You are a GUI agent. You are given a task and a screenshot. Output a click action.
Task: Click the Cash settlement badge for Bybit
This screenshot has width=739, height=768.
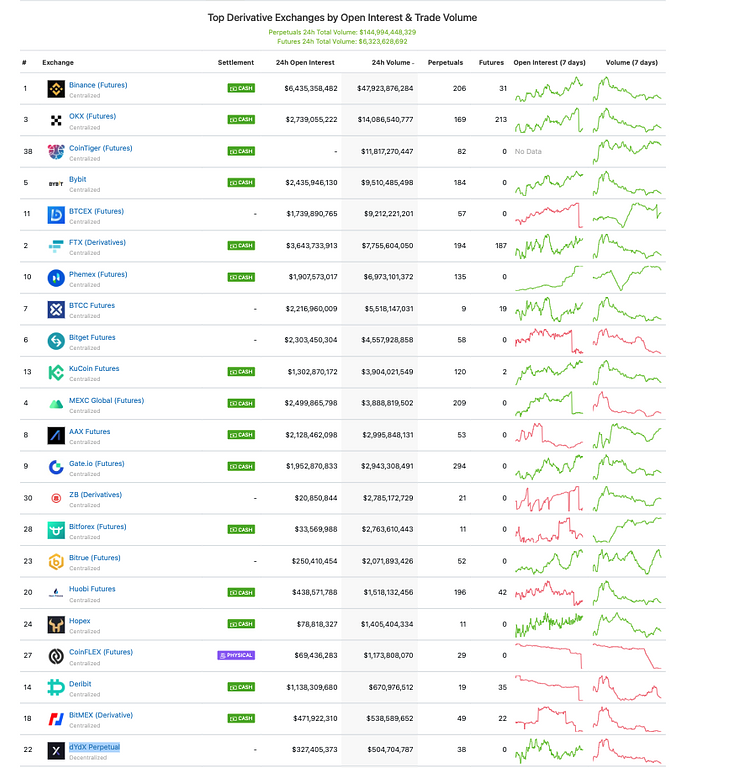point(241,183)
